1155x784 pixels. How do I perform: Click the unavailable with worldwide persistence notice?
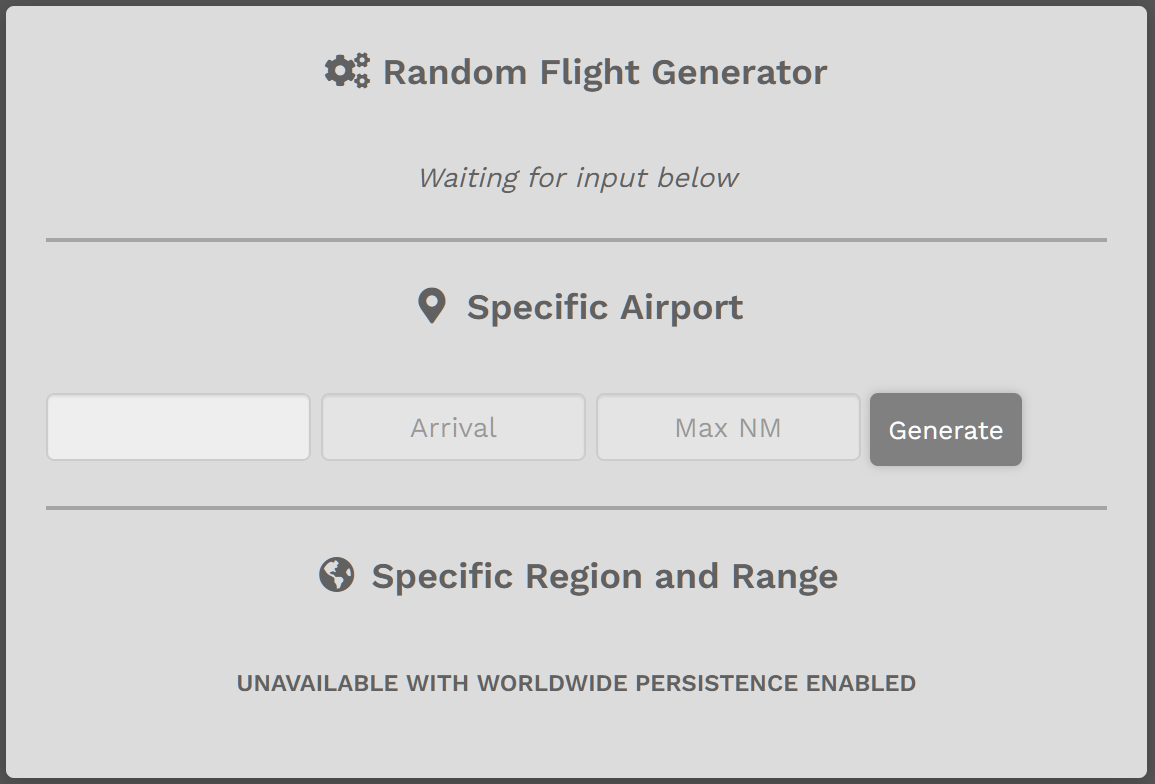(x=576, y=683)
